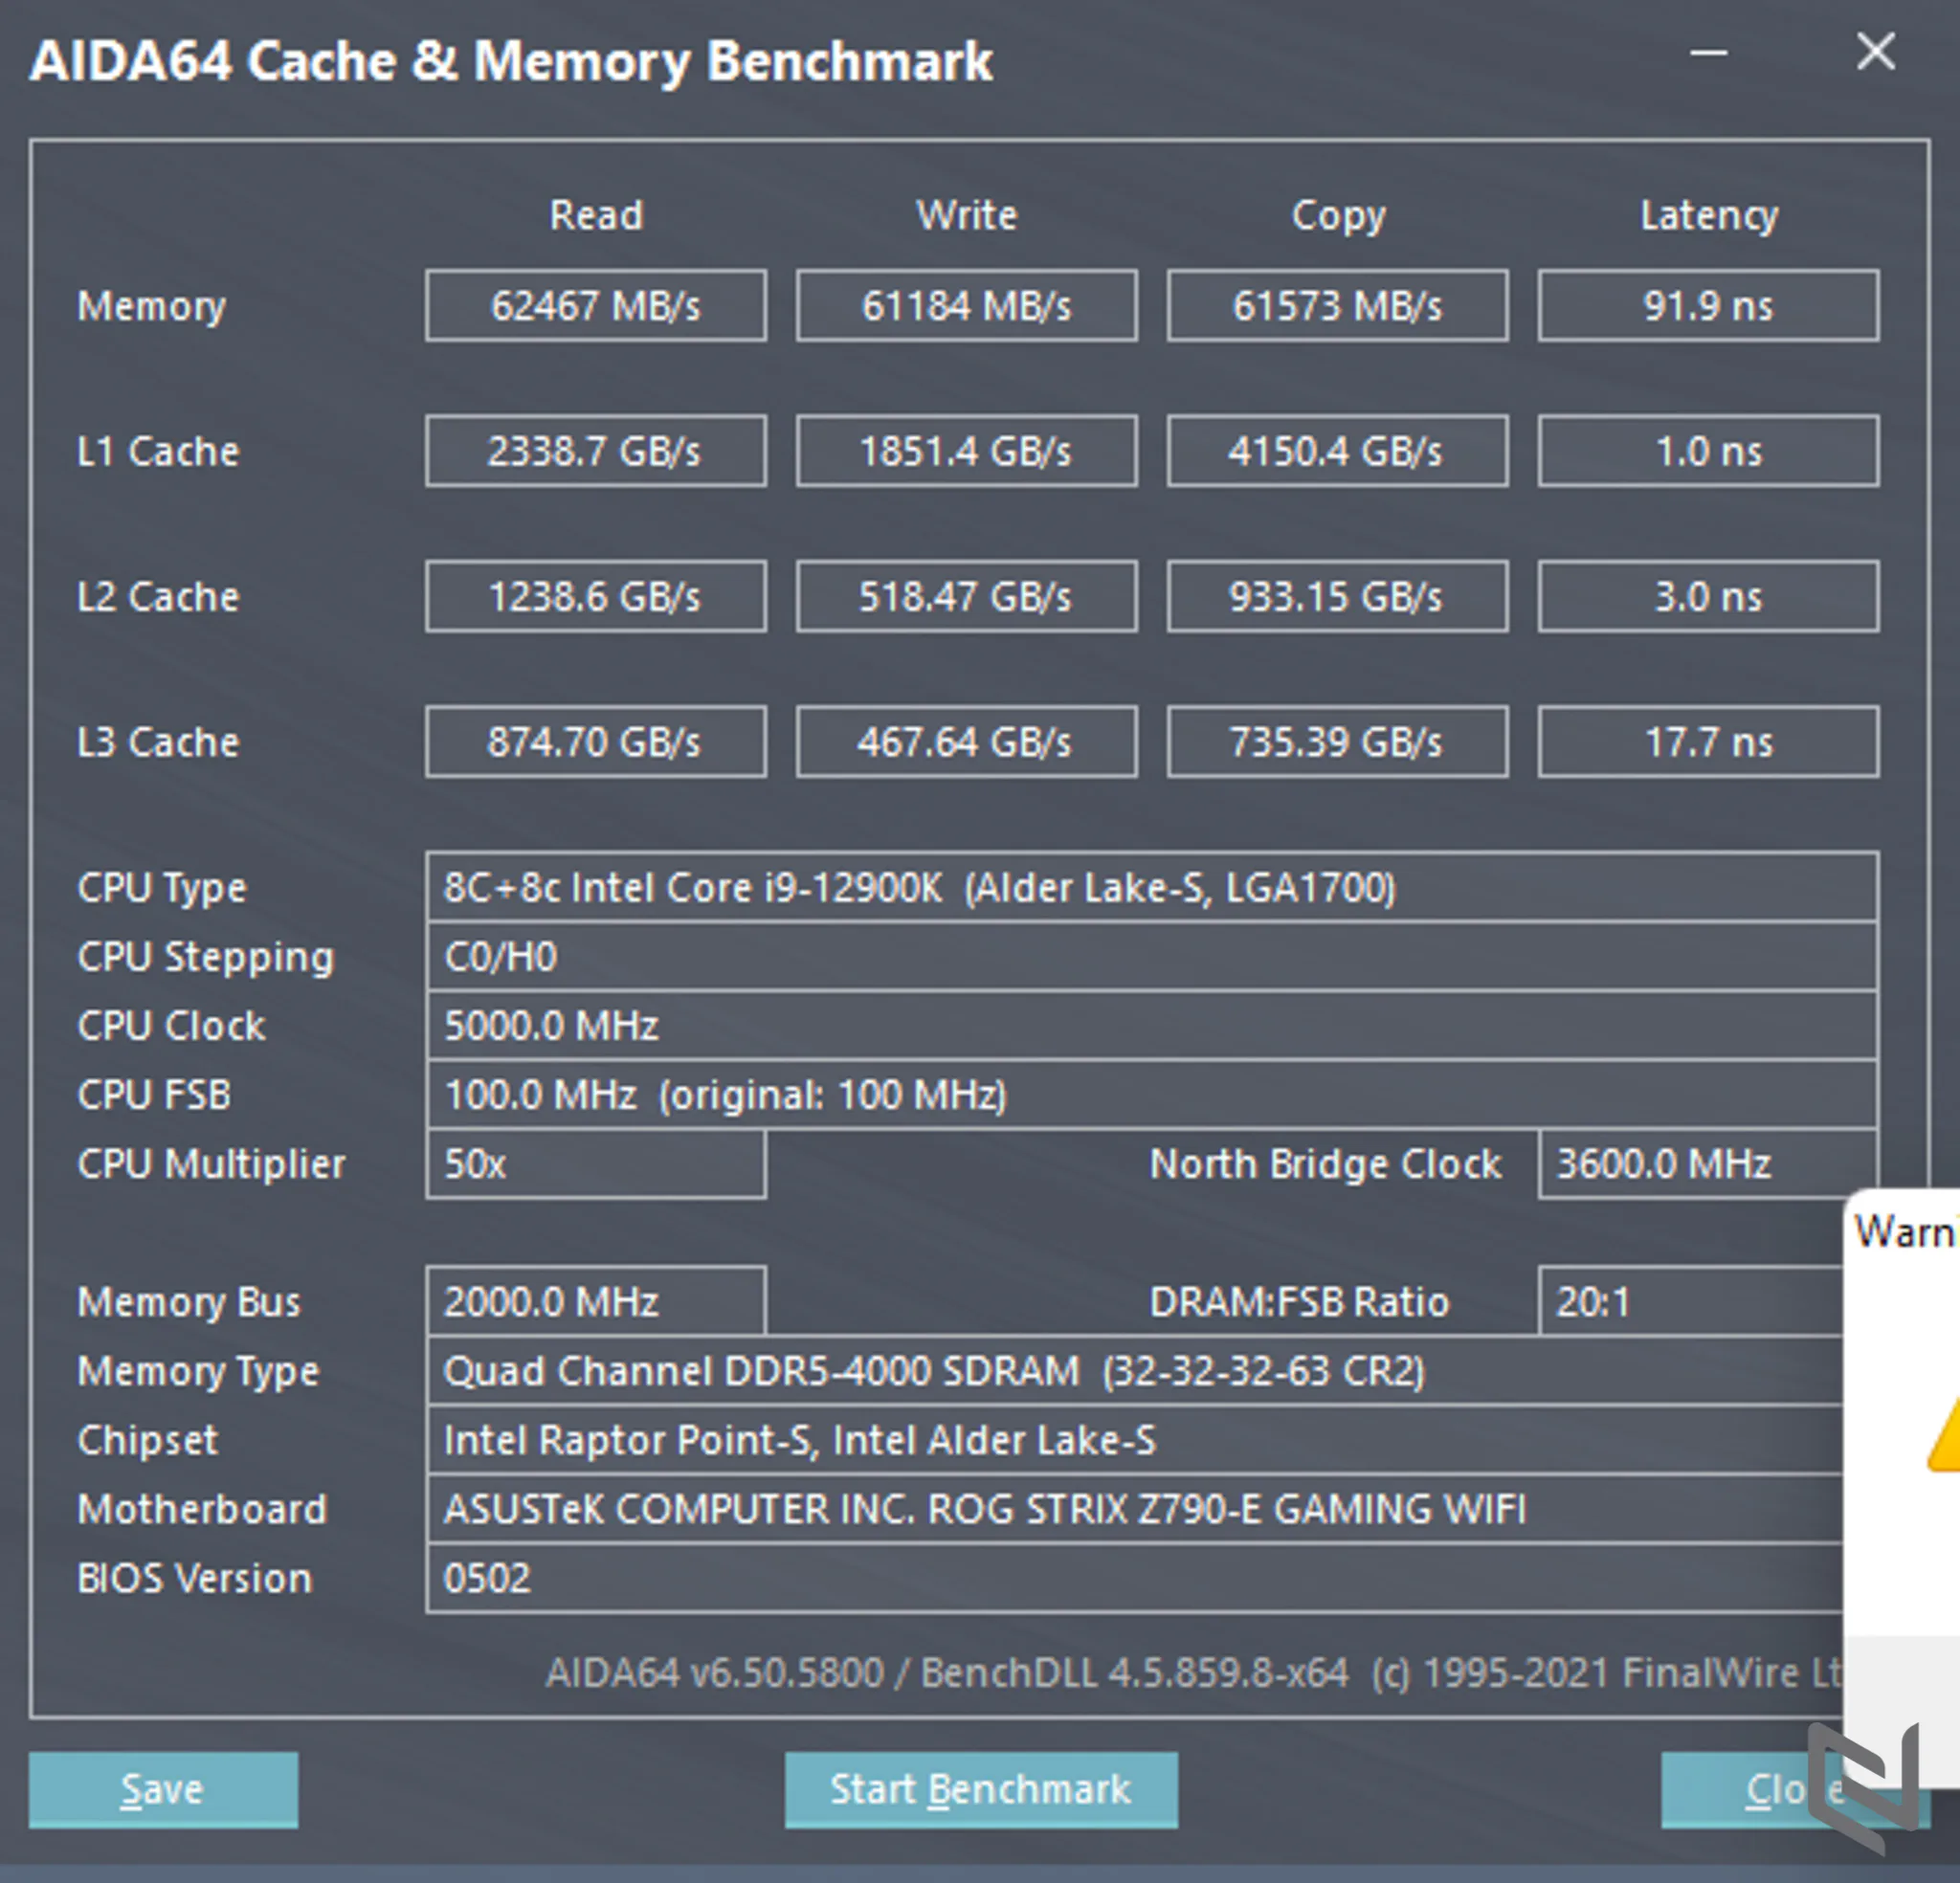This screenshot has width=1960, height=1883.
Task: Click the Memory row label
Action: pyautogui.click(x=152, y=306)
